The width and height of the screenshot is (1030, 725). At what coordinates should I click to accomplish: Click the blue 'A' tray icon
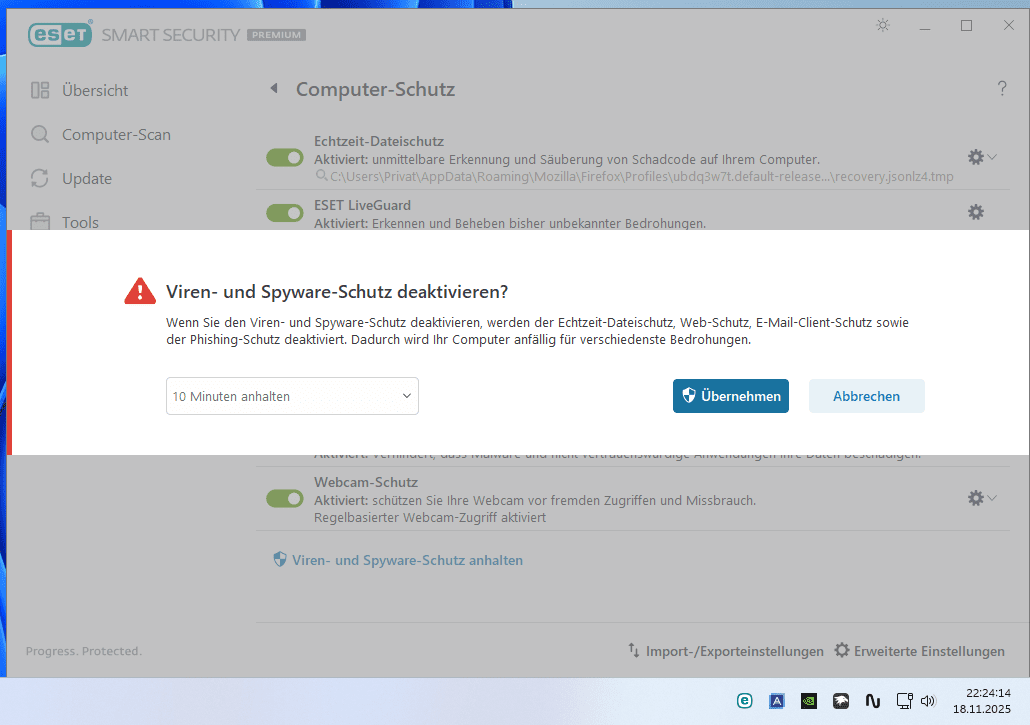pyautogui.click(x=776, y=701)
